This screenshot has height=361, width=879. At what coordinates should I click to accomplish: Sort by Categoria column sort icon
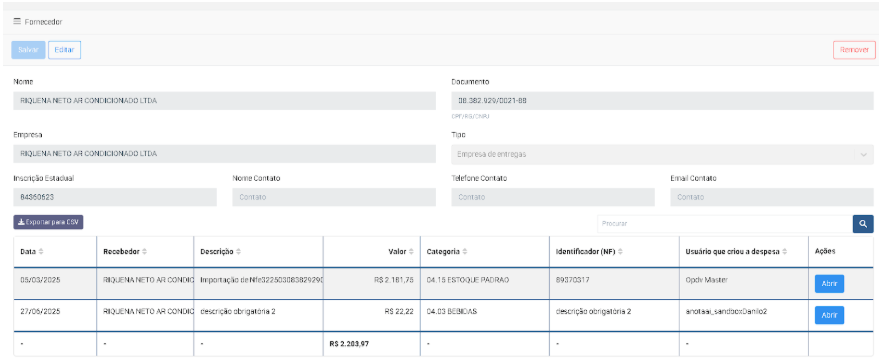(465, 252)
